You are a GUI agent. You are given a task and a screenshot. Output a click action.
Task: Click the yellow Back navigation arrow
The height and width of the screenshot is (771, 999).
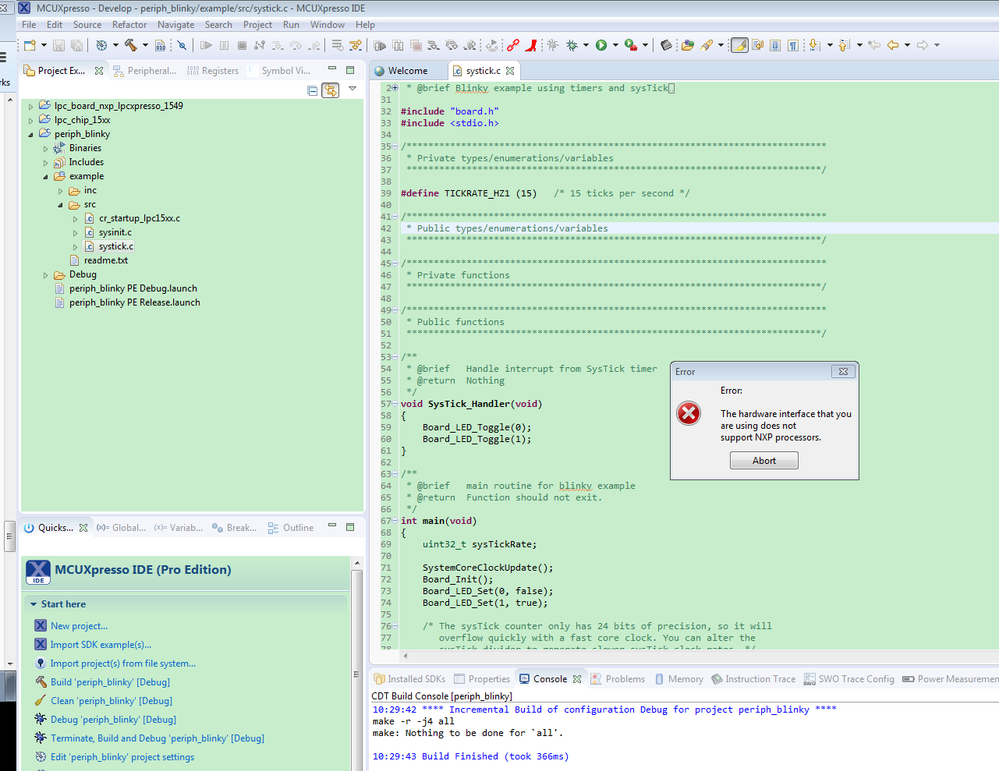point(893,45)
